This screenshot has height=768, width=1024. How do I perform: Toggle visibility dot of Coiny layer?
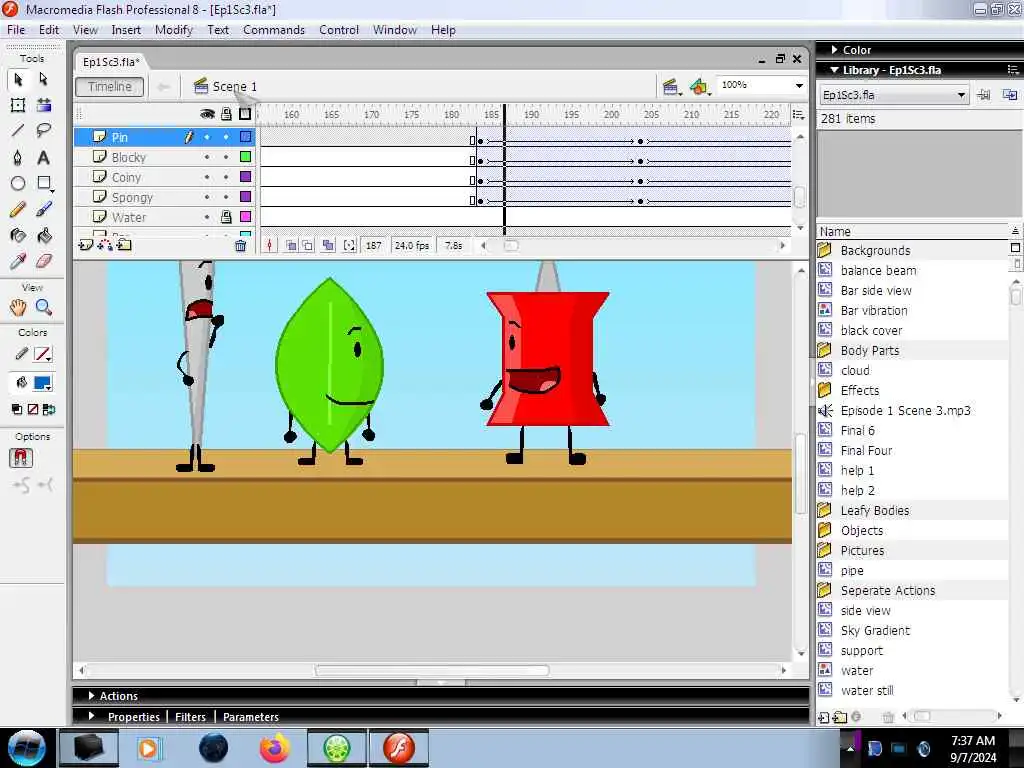tap(207, 177)
